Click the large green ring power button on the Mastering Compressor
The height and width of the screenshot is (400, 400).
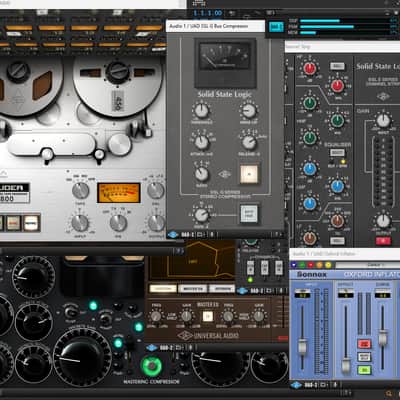[x=151, y=366]
